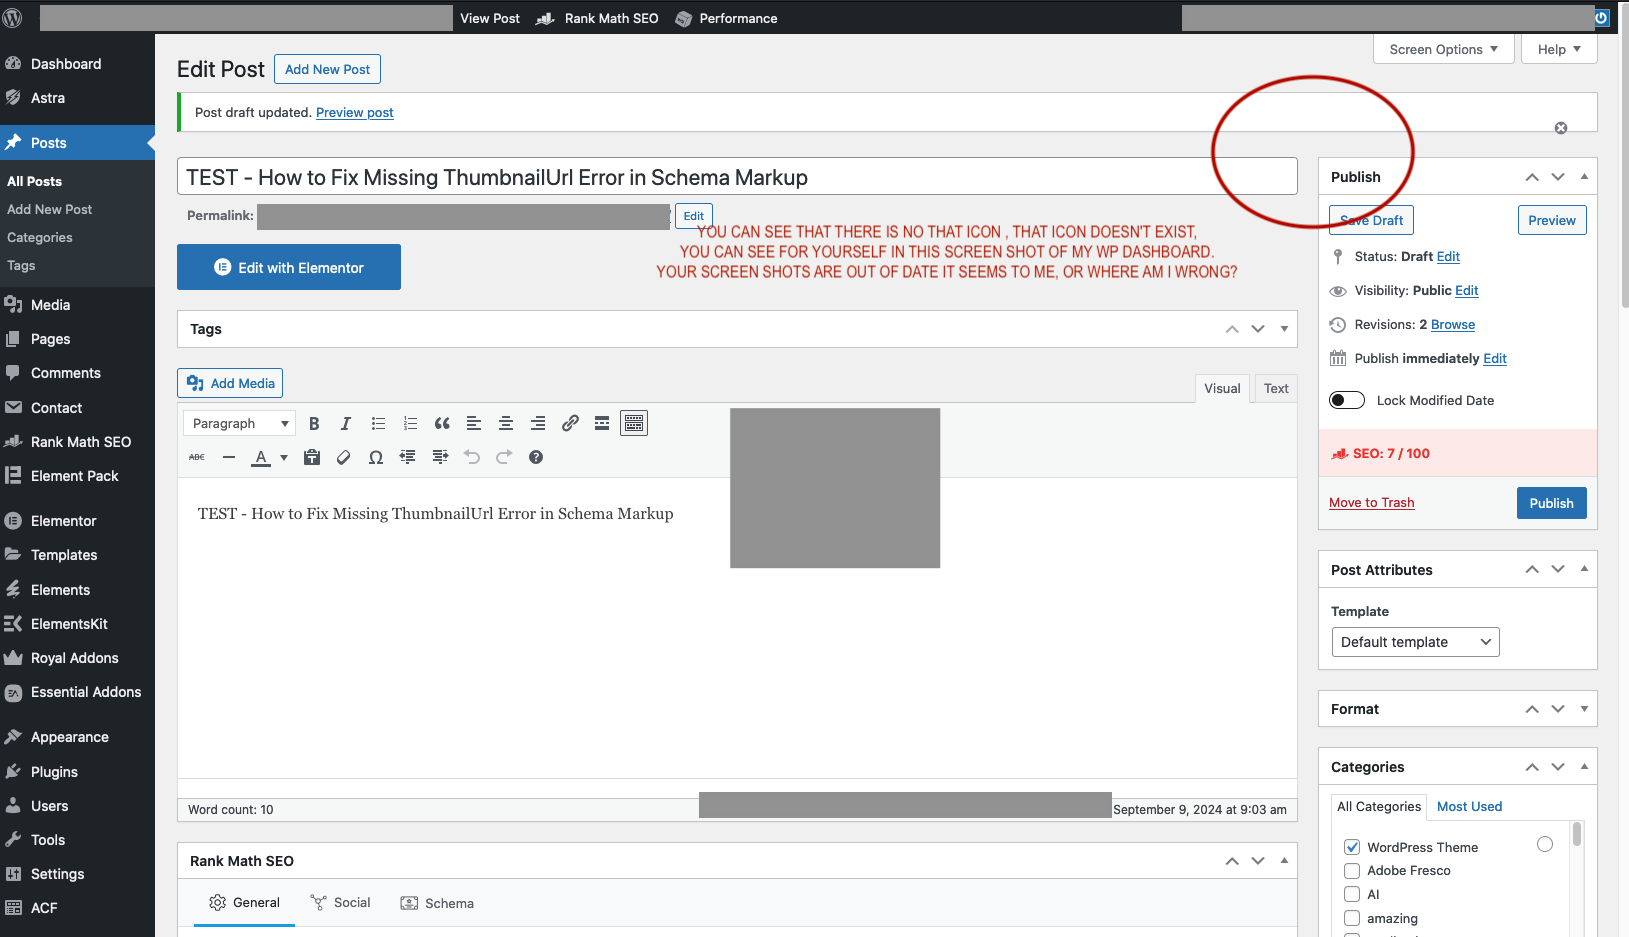Insert special character using omega icon
The image size is (1629, 937).
point(376,457)
